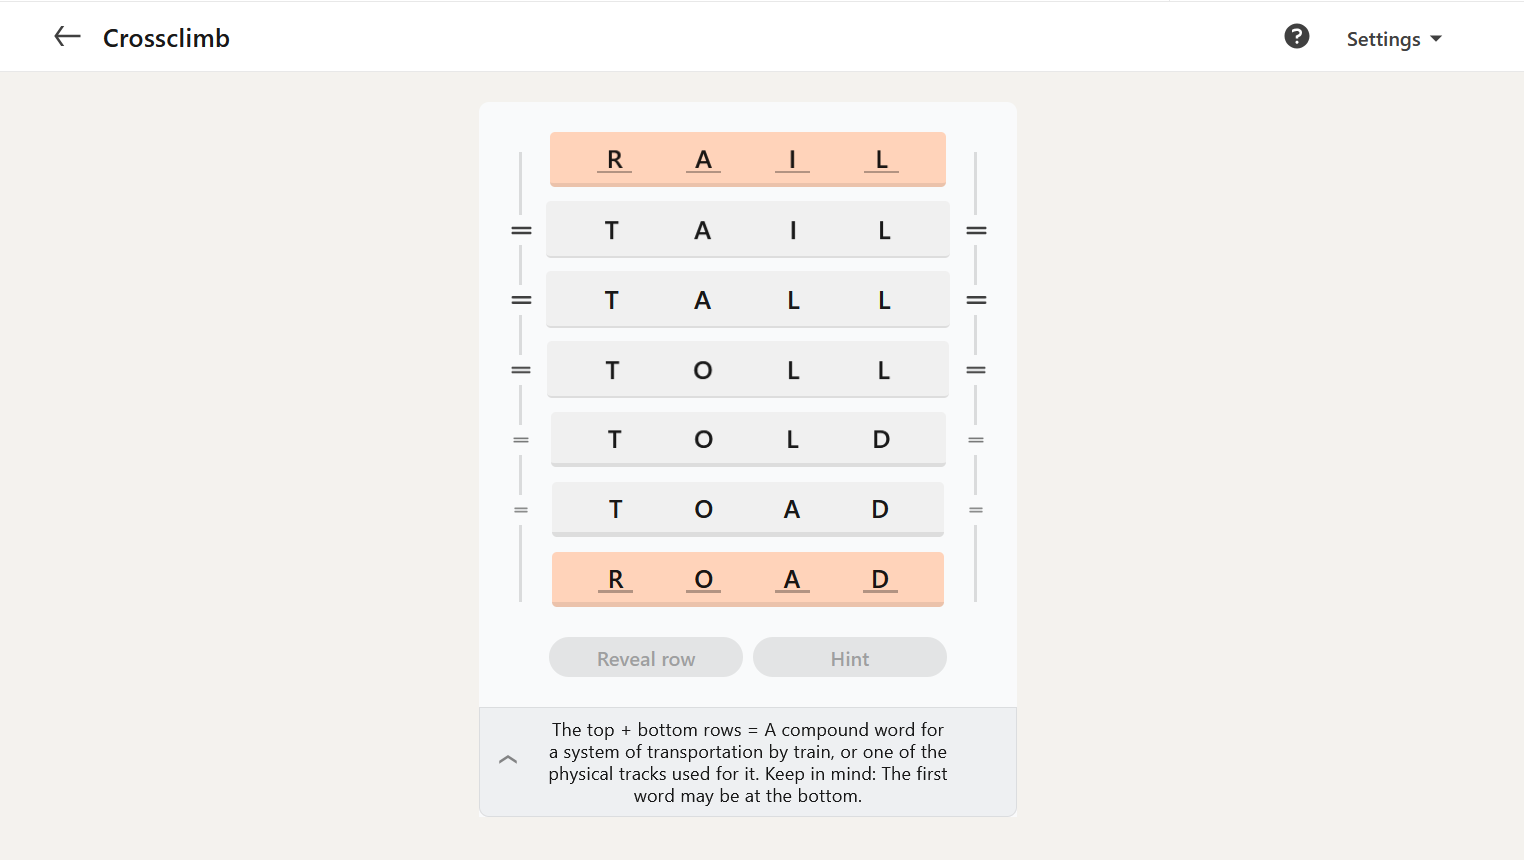
Task: Select the I letter in RAIL row
Action: pyautogui.click(x=792, y=160)
